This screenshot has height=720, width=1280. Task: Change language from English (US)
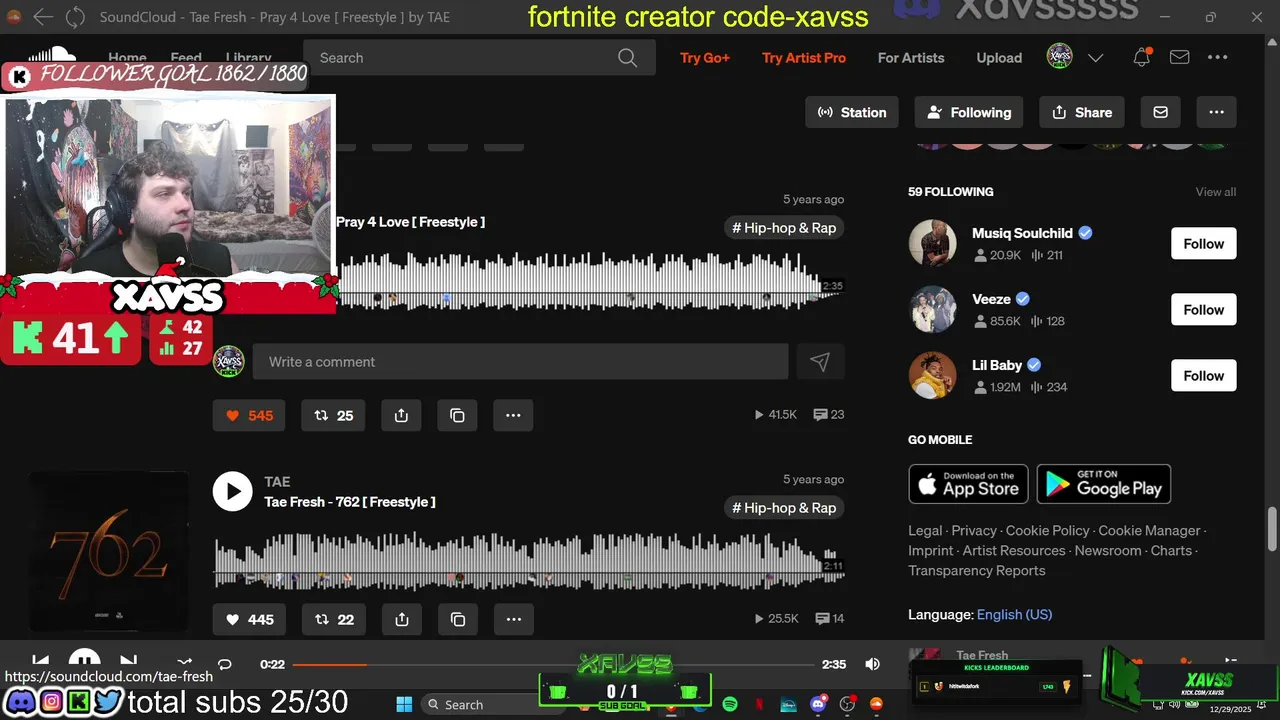1014,615
